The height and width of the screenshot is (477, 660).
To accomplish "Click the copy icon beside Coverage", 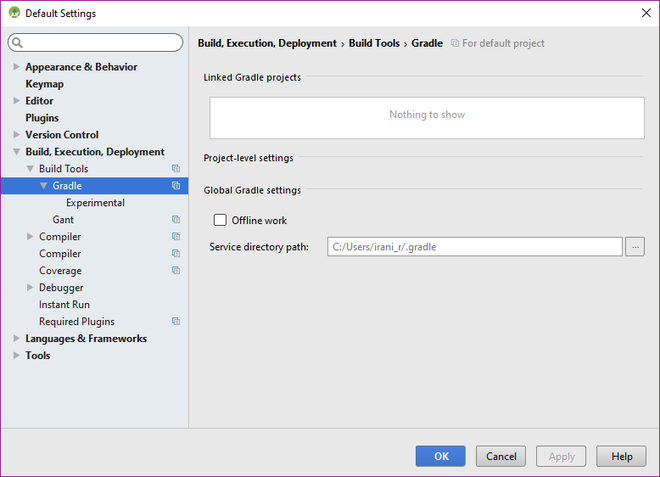I will [x=176, y=270].
